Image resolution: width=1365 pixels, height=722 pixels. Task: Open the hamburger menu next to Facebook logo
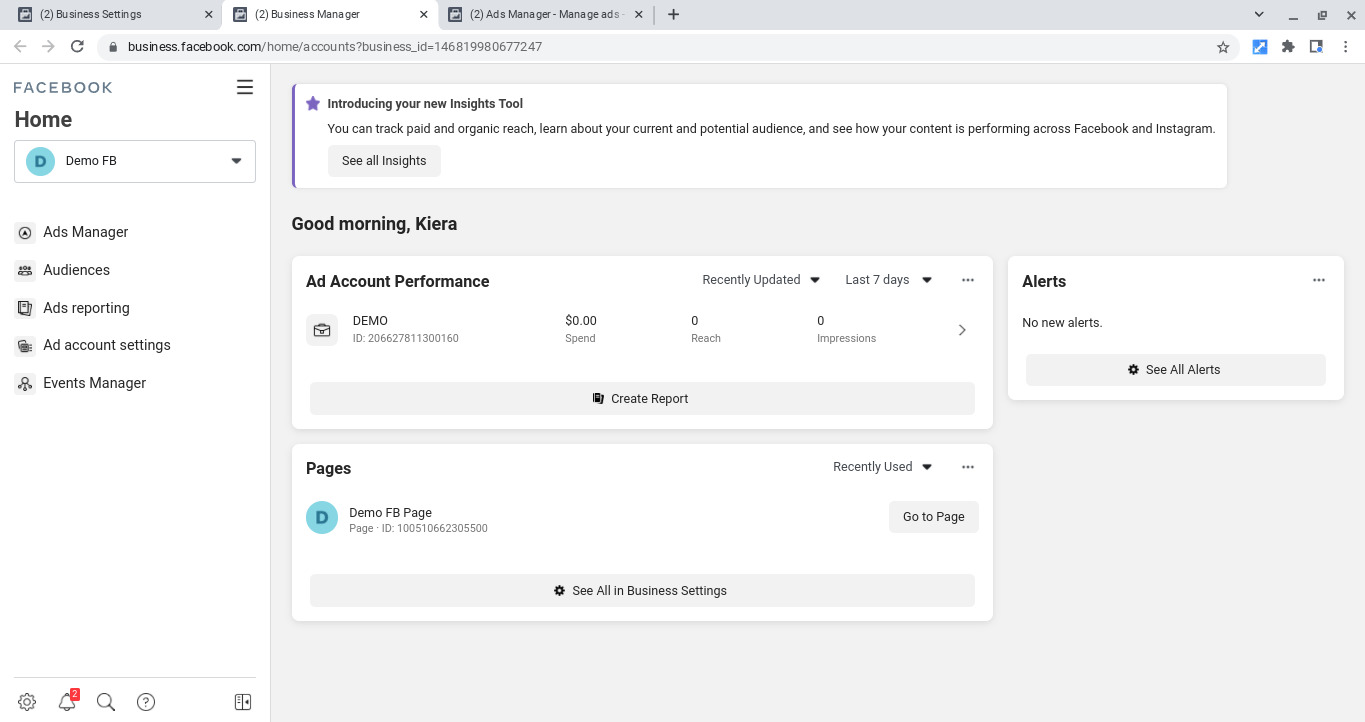pos(245,87)
